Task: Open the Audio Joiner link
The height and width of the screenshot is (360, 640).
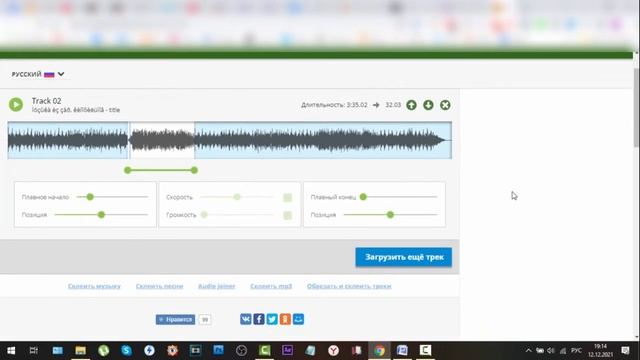Action: [x=217, y=286]
